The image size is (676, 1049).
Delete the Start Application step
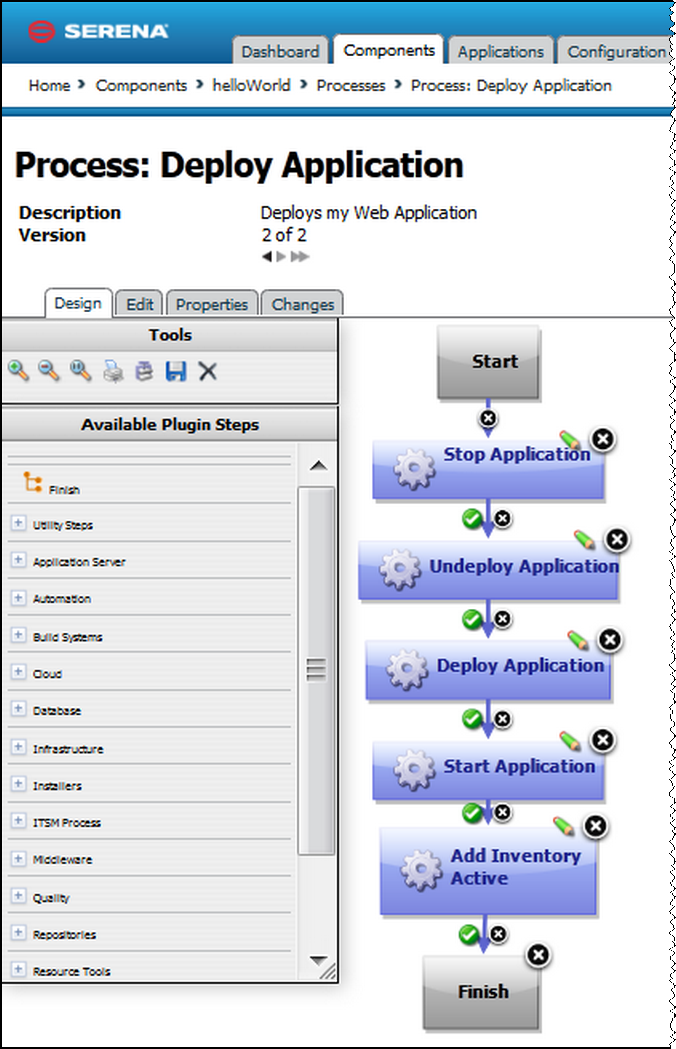(603, 740)
